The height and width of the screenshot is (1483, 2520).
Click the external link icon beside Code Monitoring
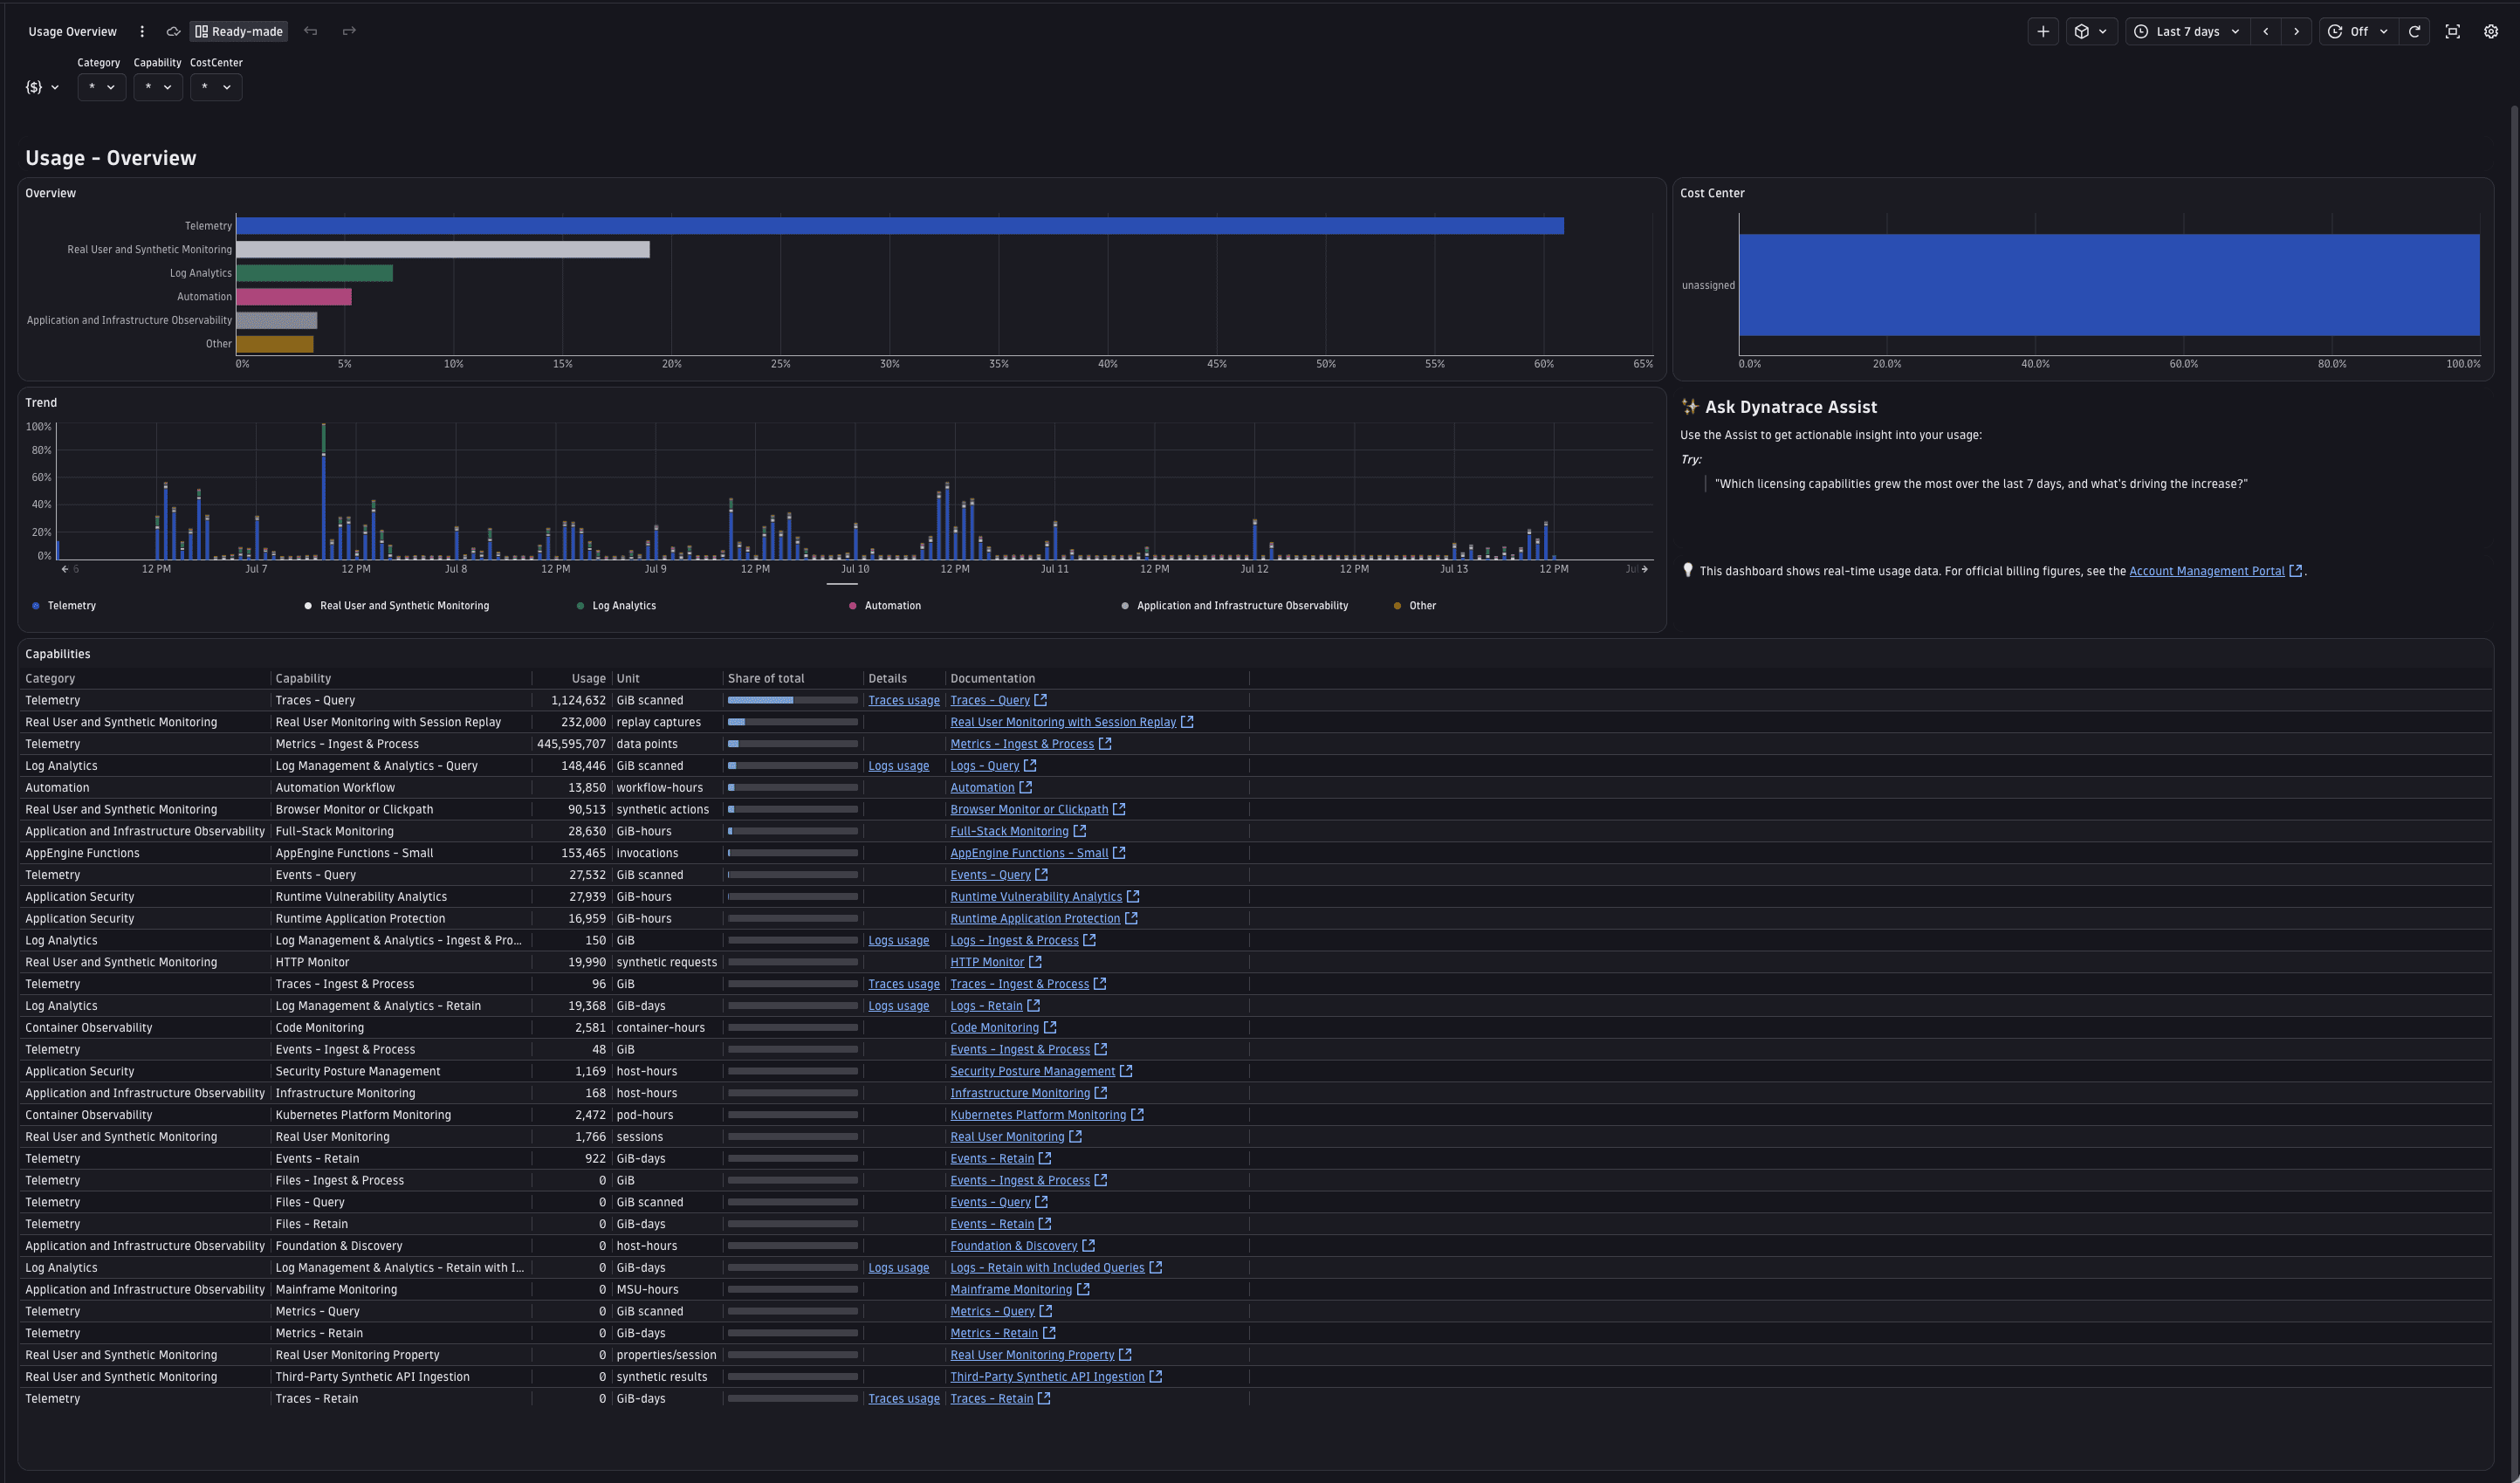click(x=1050, y=1027)
